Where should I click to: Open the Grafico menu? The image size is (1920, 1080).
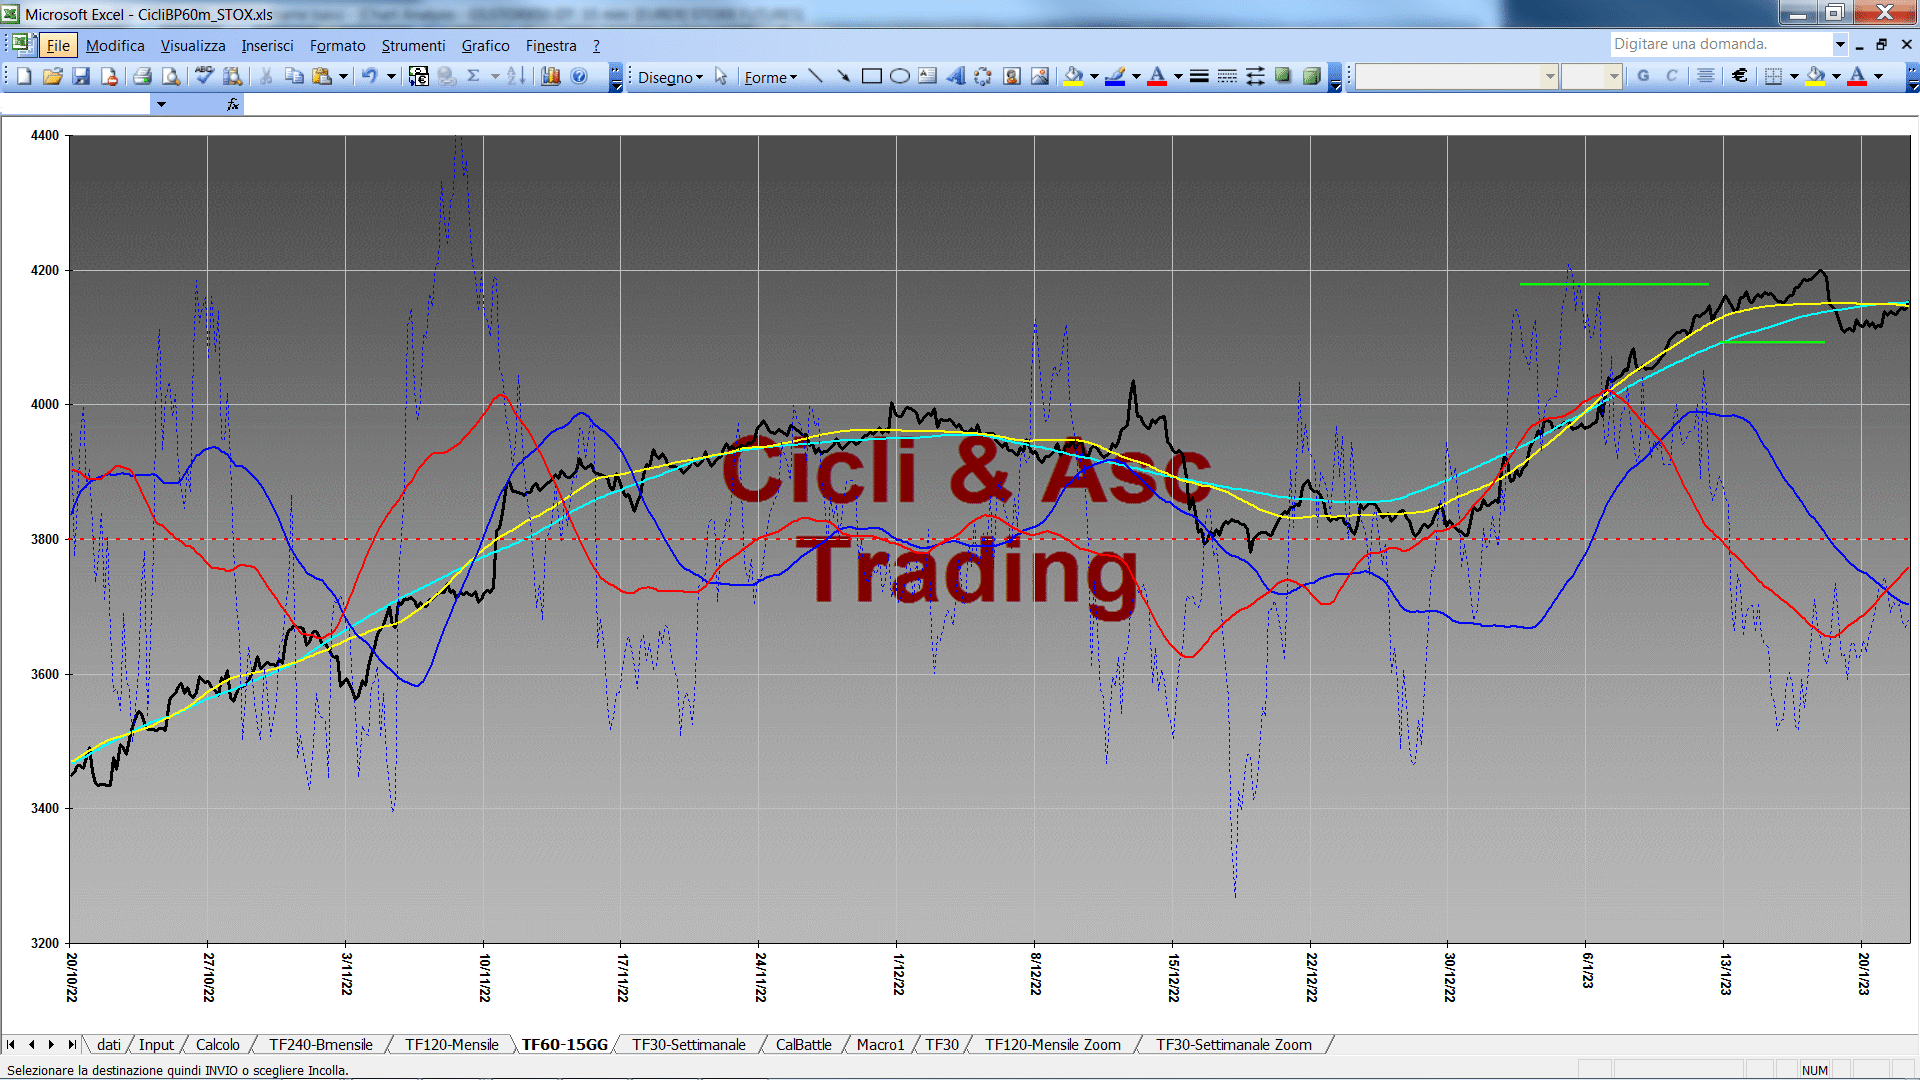[x=485, y=45]
